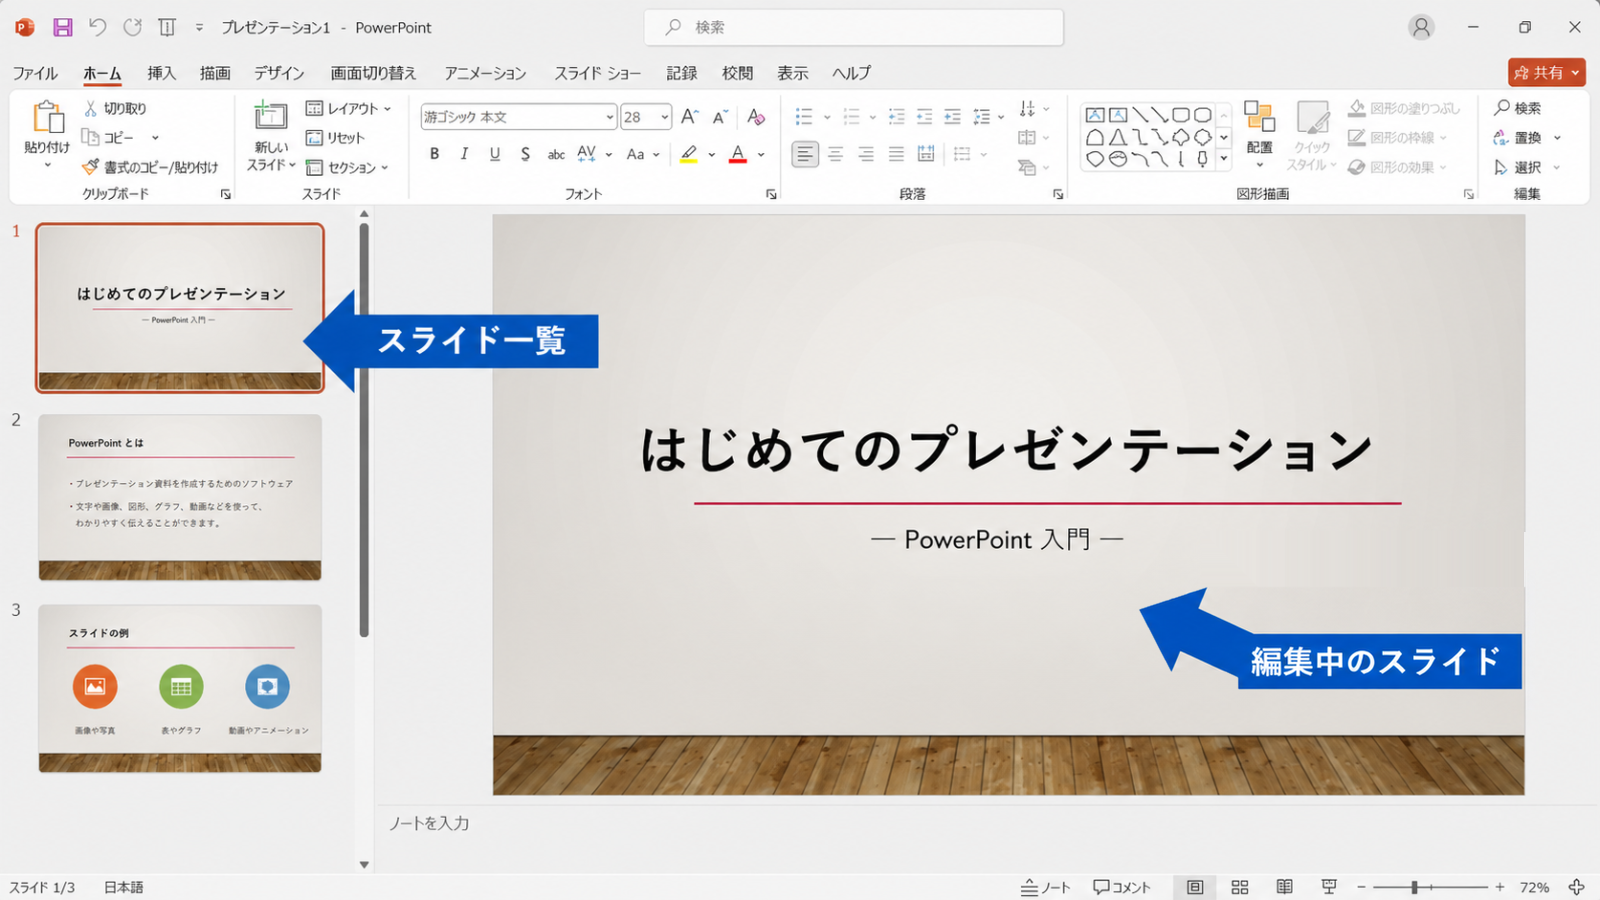
Task: Open the font name dropdown 游ゴシック 本文
Action: click(x=610, y=117)
